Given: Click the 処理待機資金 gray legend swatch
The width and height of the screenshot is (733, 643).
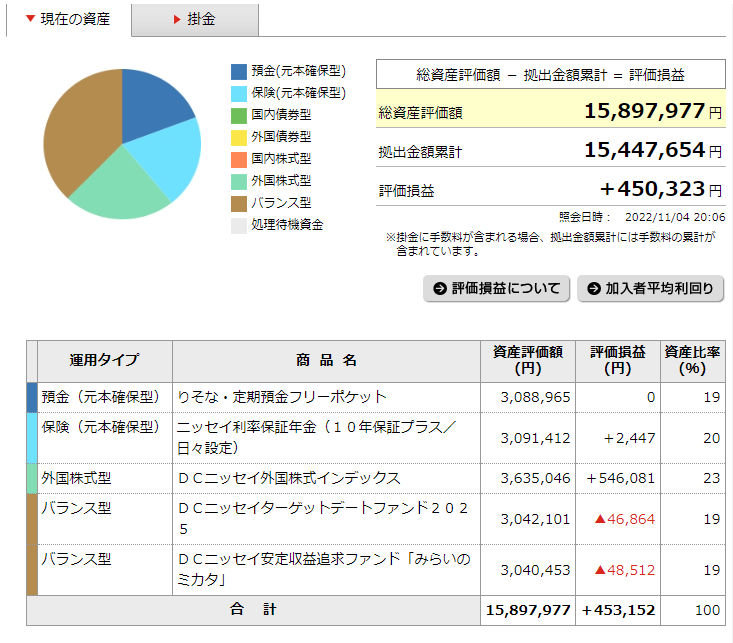Looking at the screenshot, I should [x=239, y=225].
